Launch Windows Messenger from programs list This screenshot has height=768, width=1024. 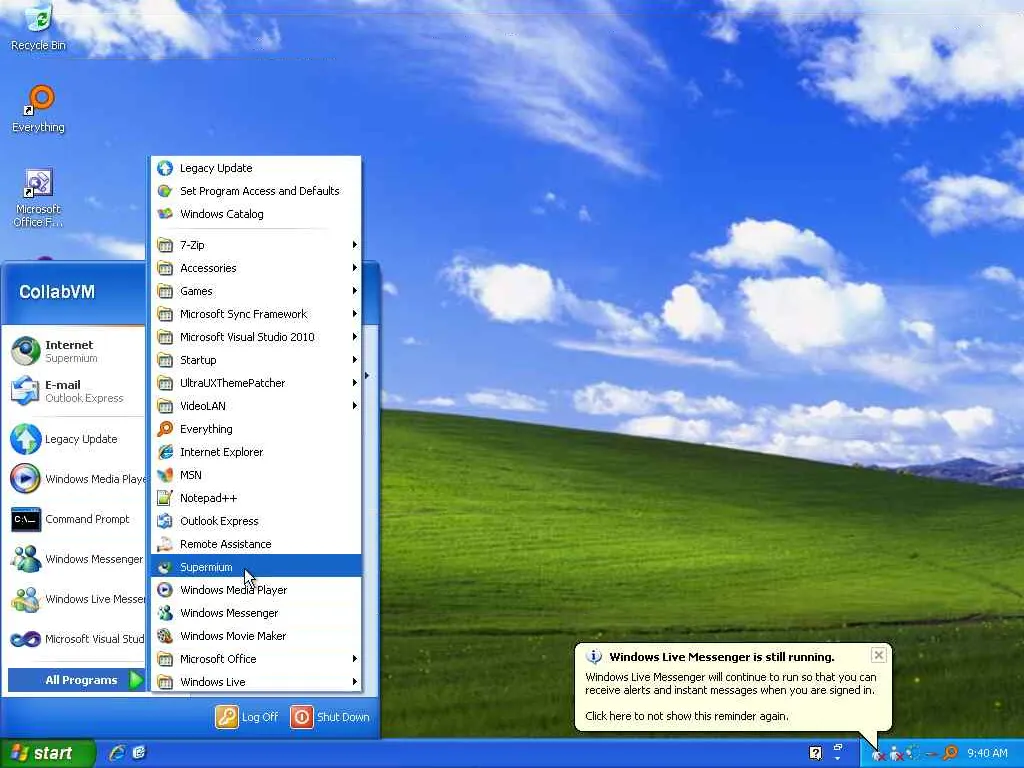tap(255, 613)
